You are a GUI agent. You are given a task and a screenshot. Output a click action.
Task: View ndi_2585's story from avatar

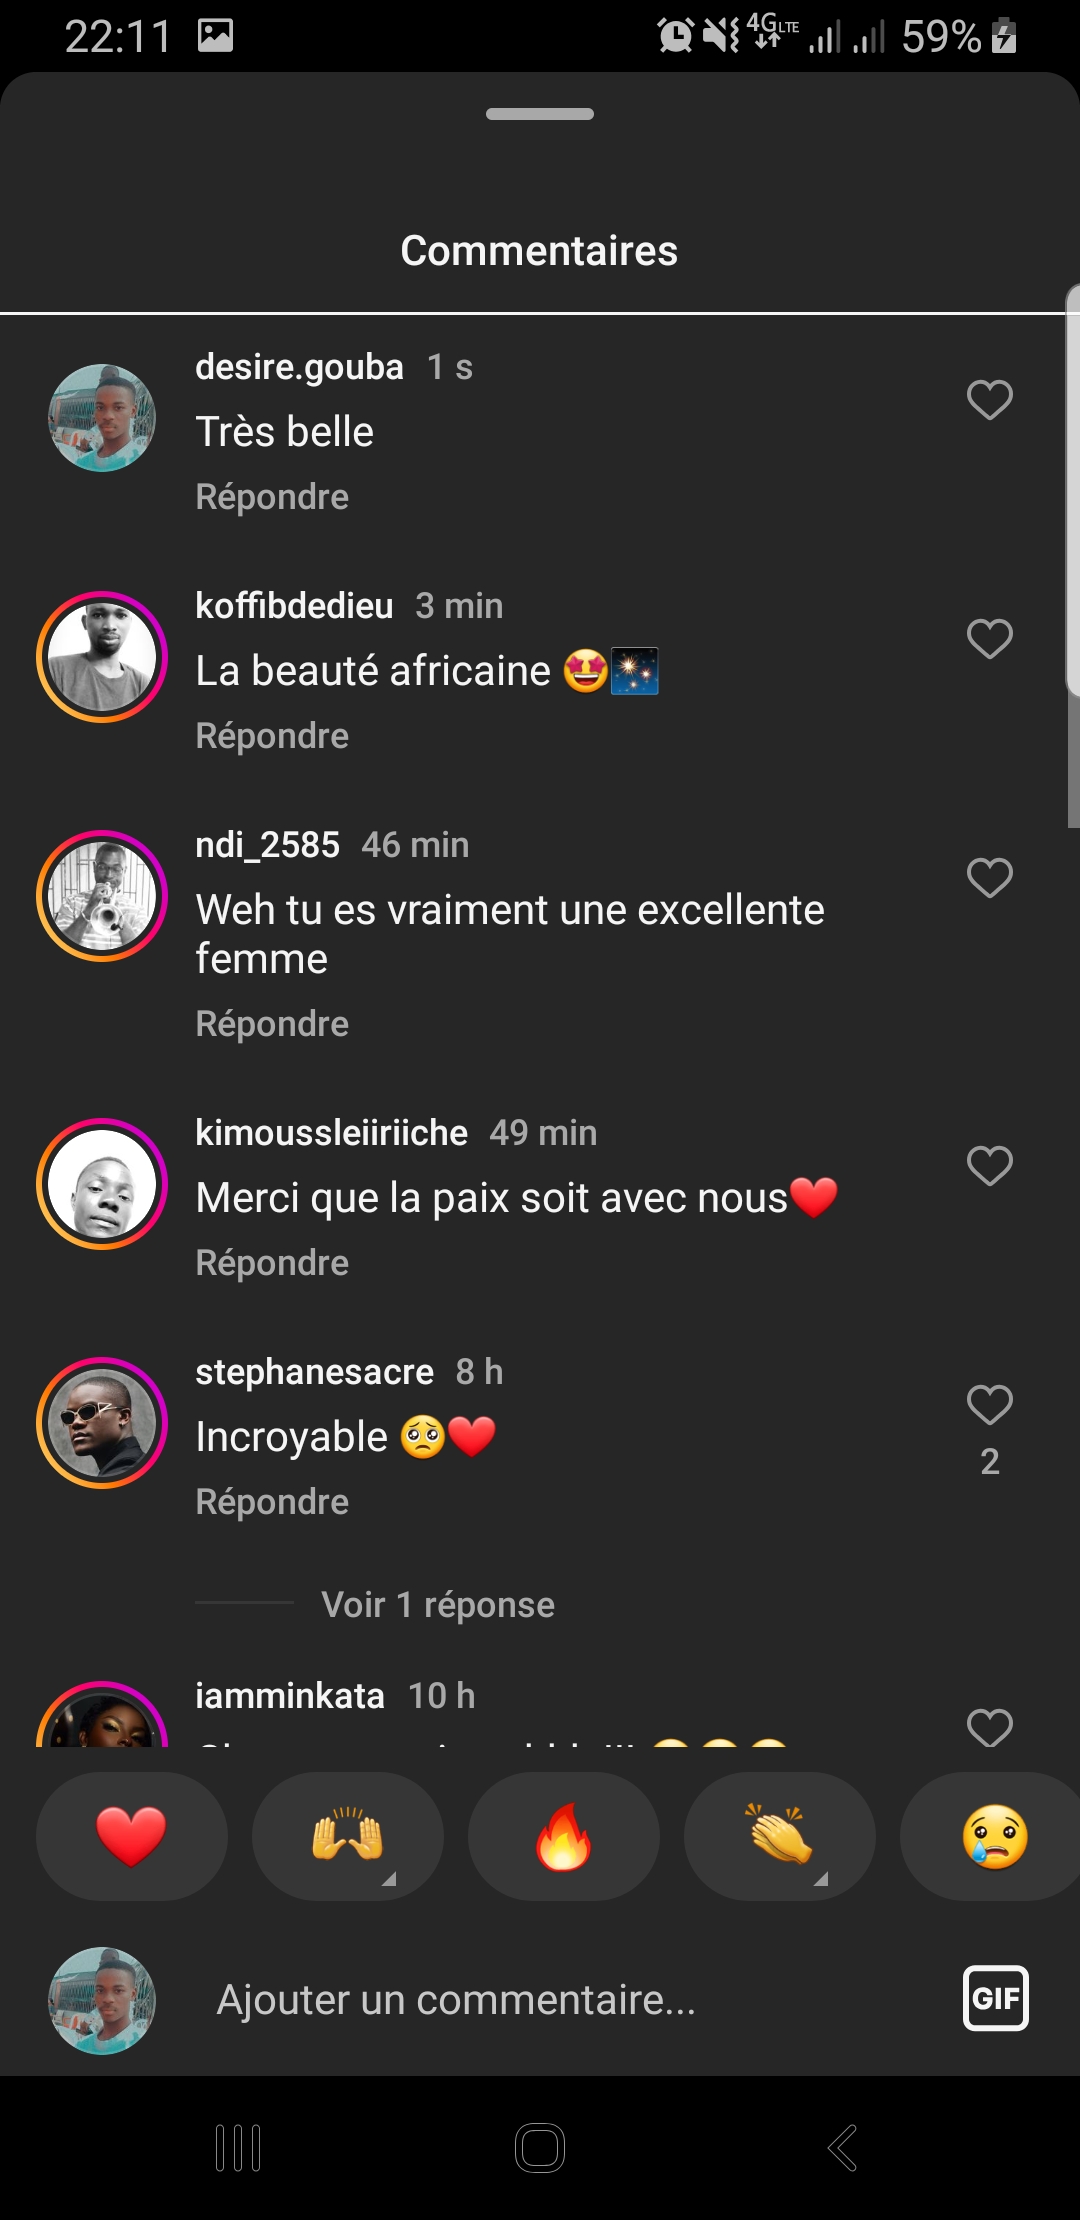pos(102,896)
